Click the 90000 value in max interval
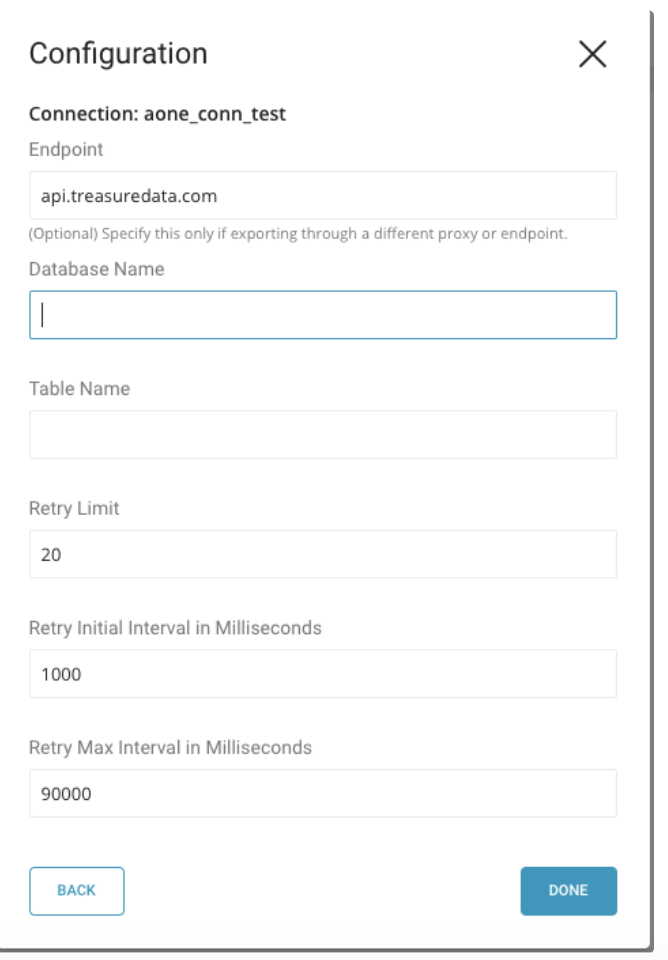Viewport: 668px width, 960px height. pos(65,794)
